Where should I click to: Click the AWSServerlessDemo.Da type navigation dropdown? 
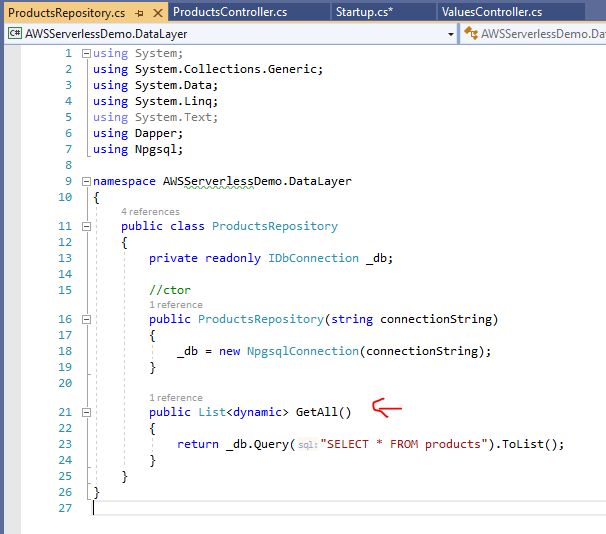tap(534, 34)
